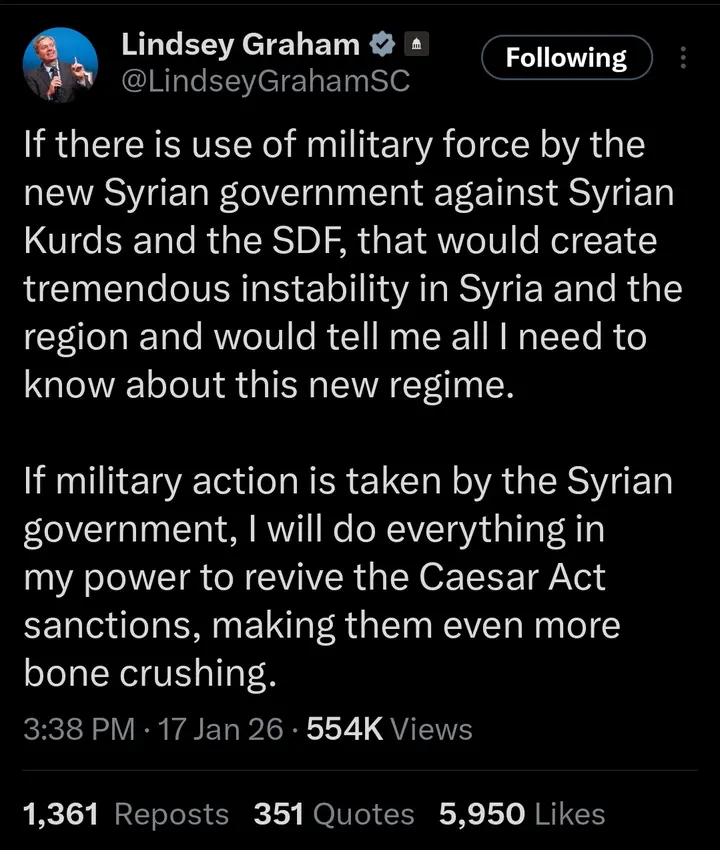Open Lindsey Graham's profile picture

(x=58, y=66)
